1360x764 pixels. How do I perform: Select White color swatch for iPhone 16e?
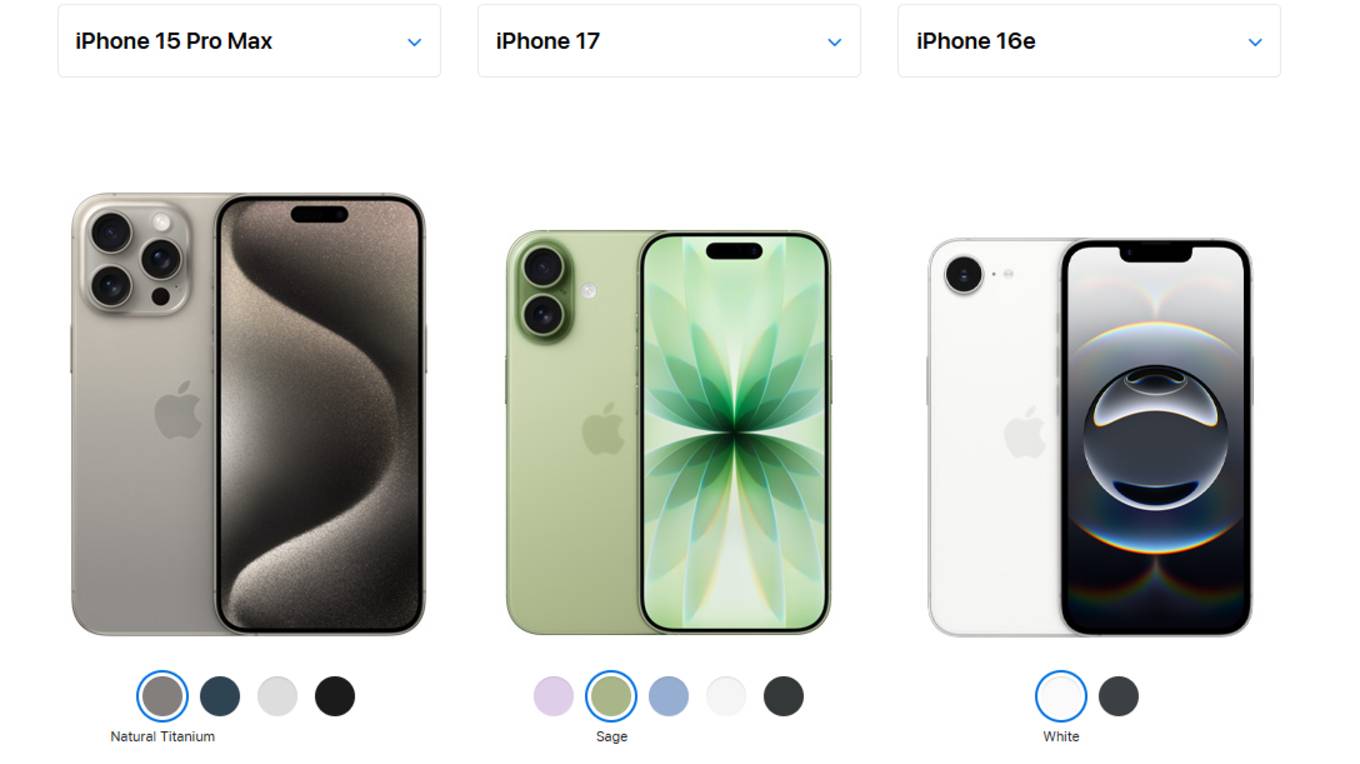pyautogui.click(x=1061, y=696)
